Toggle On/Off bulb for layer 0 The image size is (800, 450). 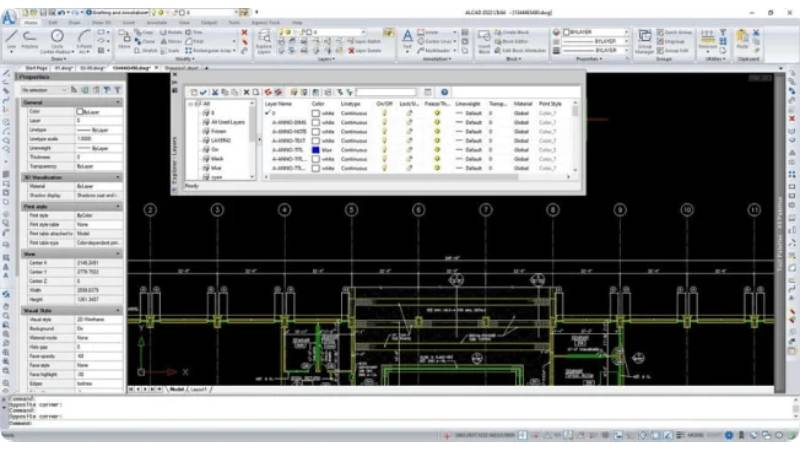384,113
